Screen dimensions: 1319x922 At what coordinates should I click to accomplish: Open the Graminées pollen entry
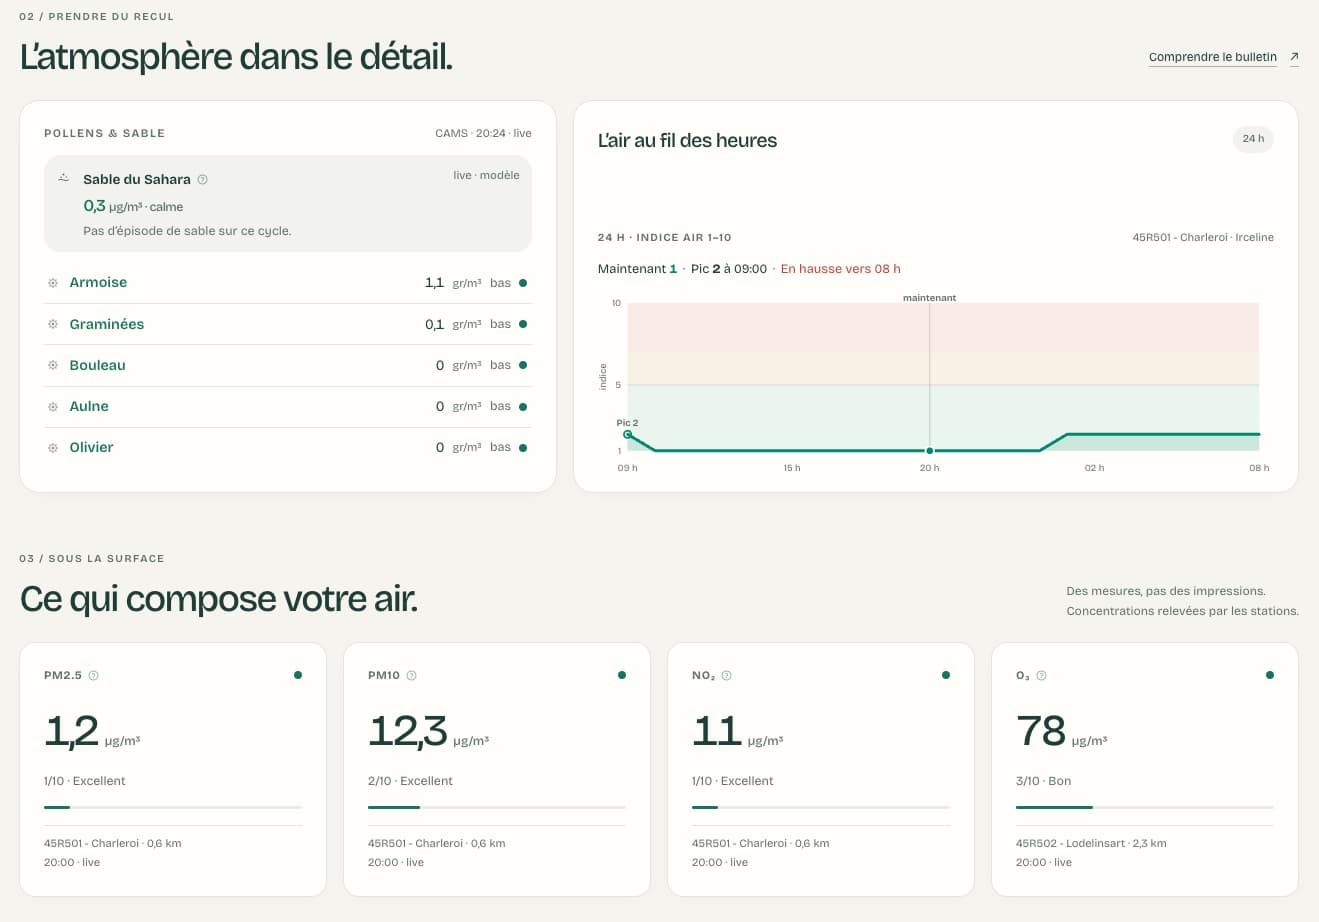point(107,324)
